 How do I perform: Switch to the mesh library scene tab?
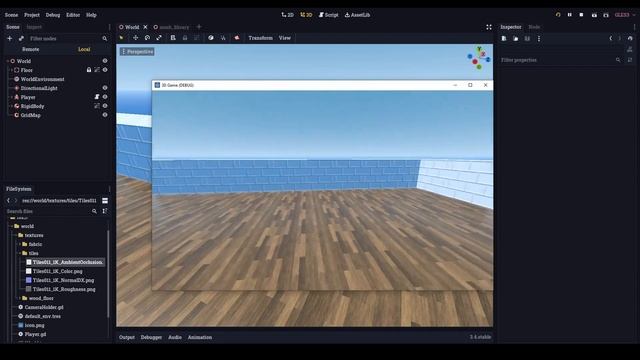(171, 27)
